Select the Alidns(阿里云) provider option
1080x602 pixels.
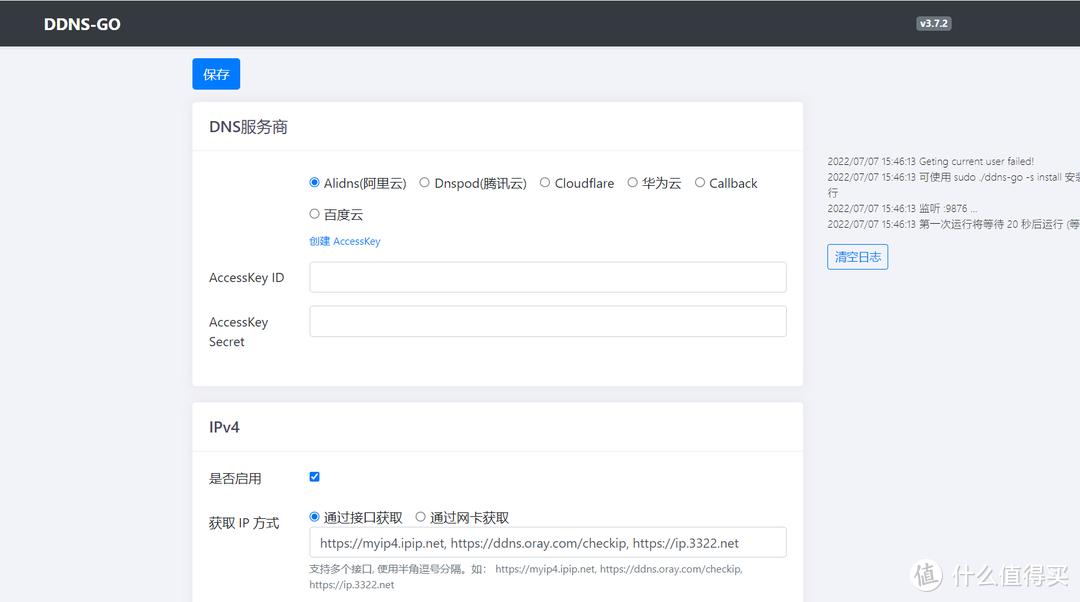tap(315, 183)
